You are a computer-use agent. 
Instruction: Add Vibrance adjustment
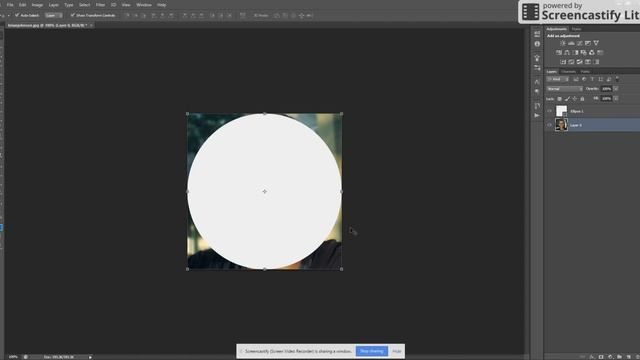(x=596, y=43)
